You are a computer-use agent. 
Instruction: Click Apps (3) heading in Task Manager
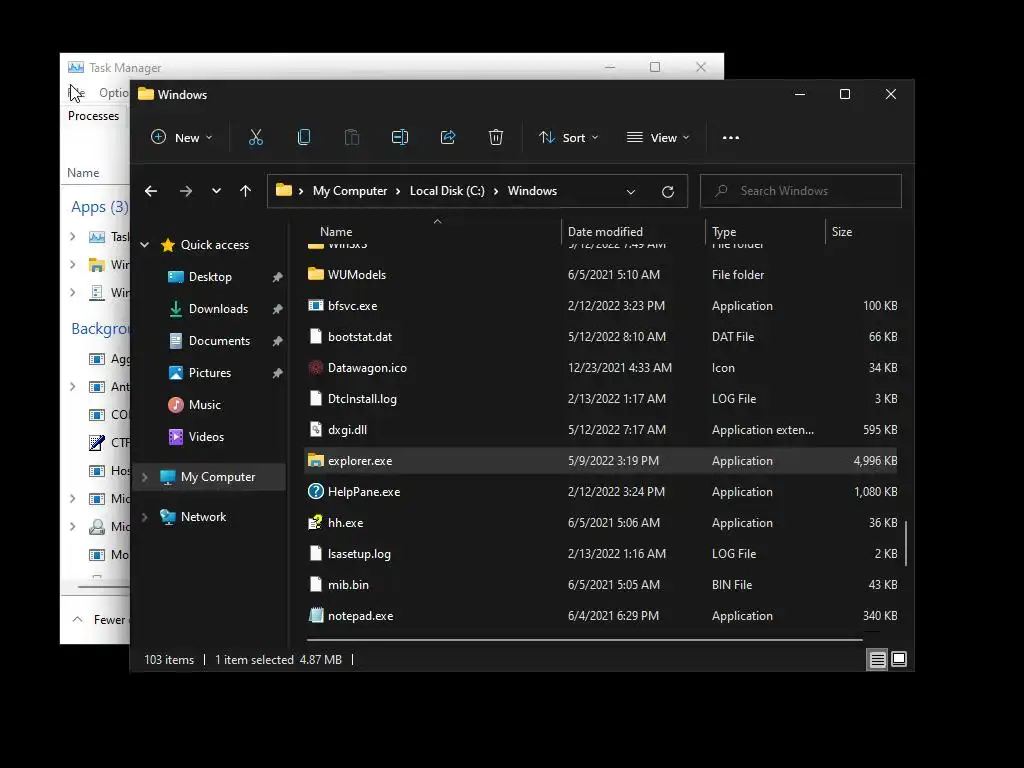pyautogui.click(x=99, y=207)
